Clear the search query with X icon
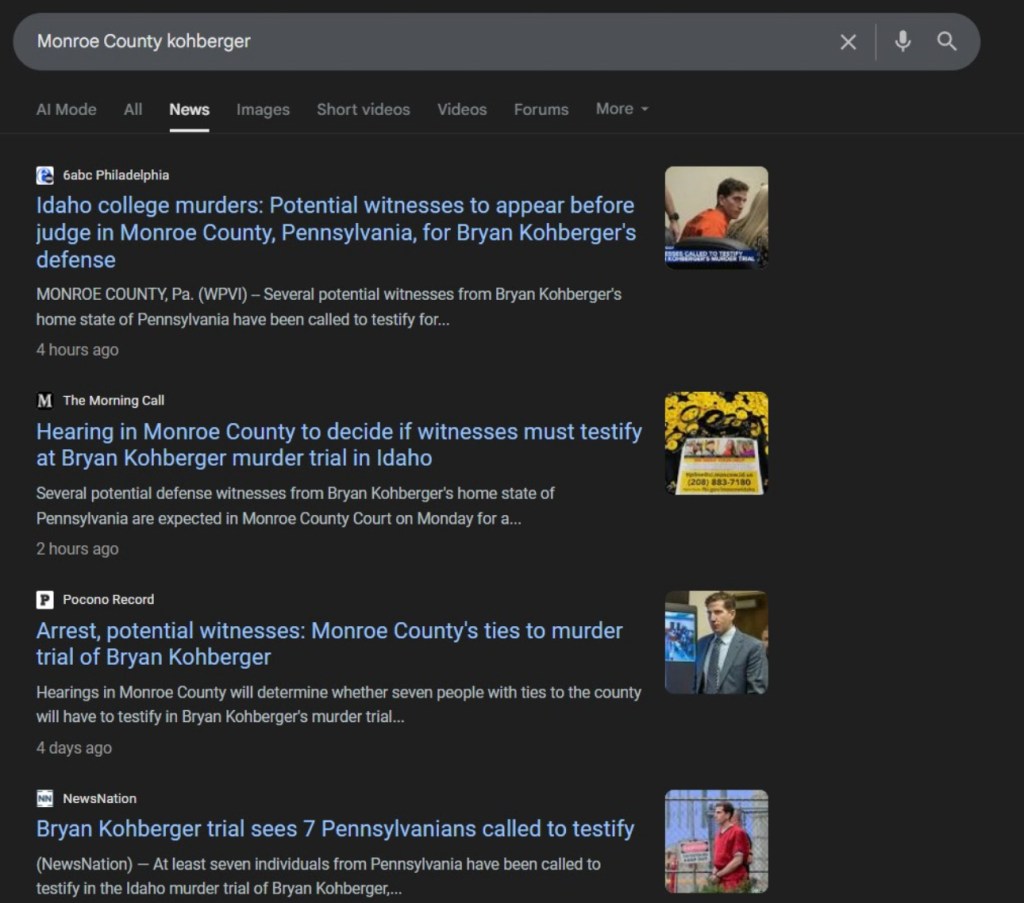This screenshot has height=903, width=1024. (x=848, y=42)
